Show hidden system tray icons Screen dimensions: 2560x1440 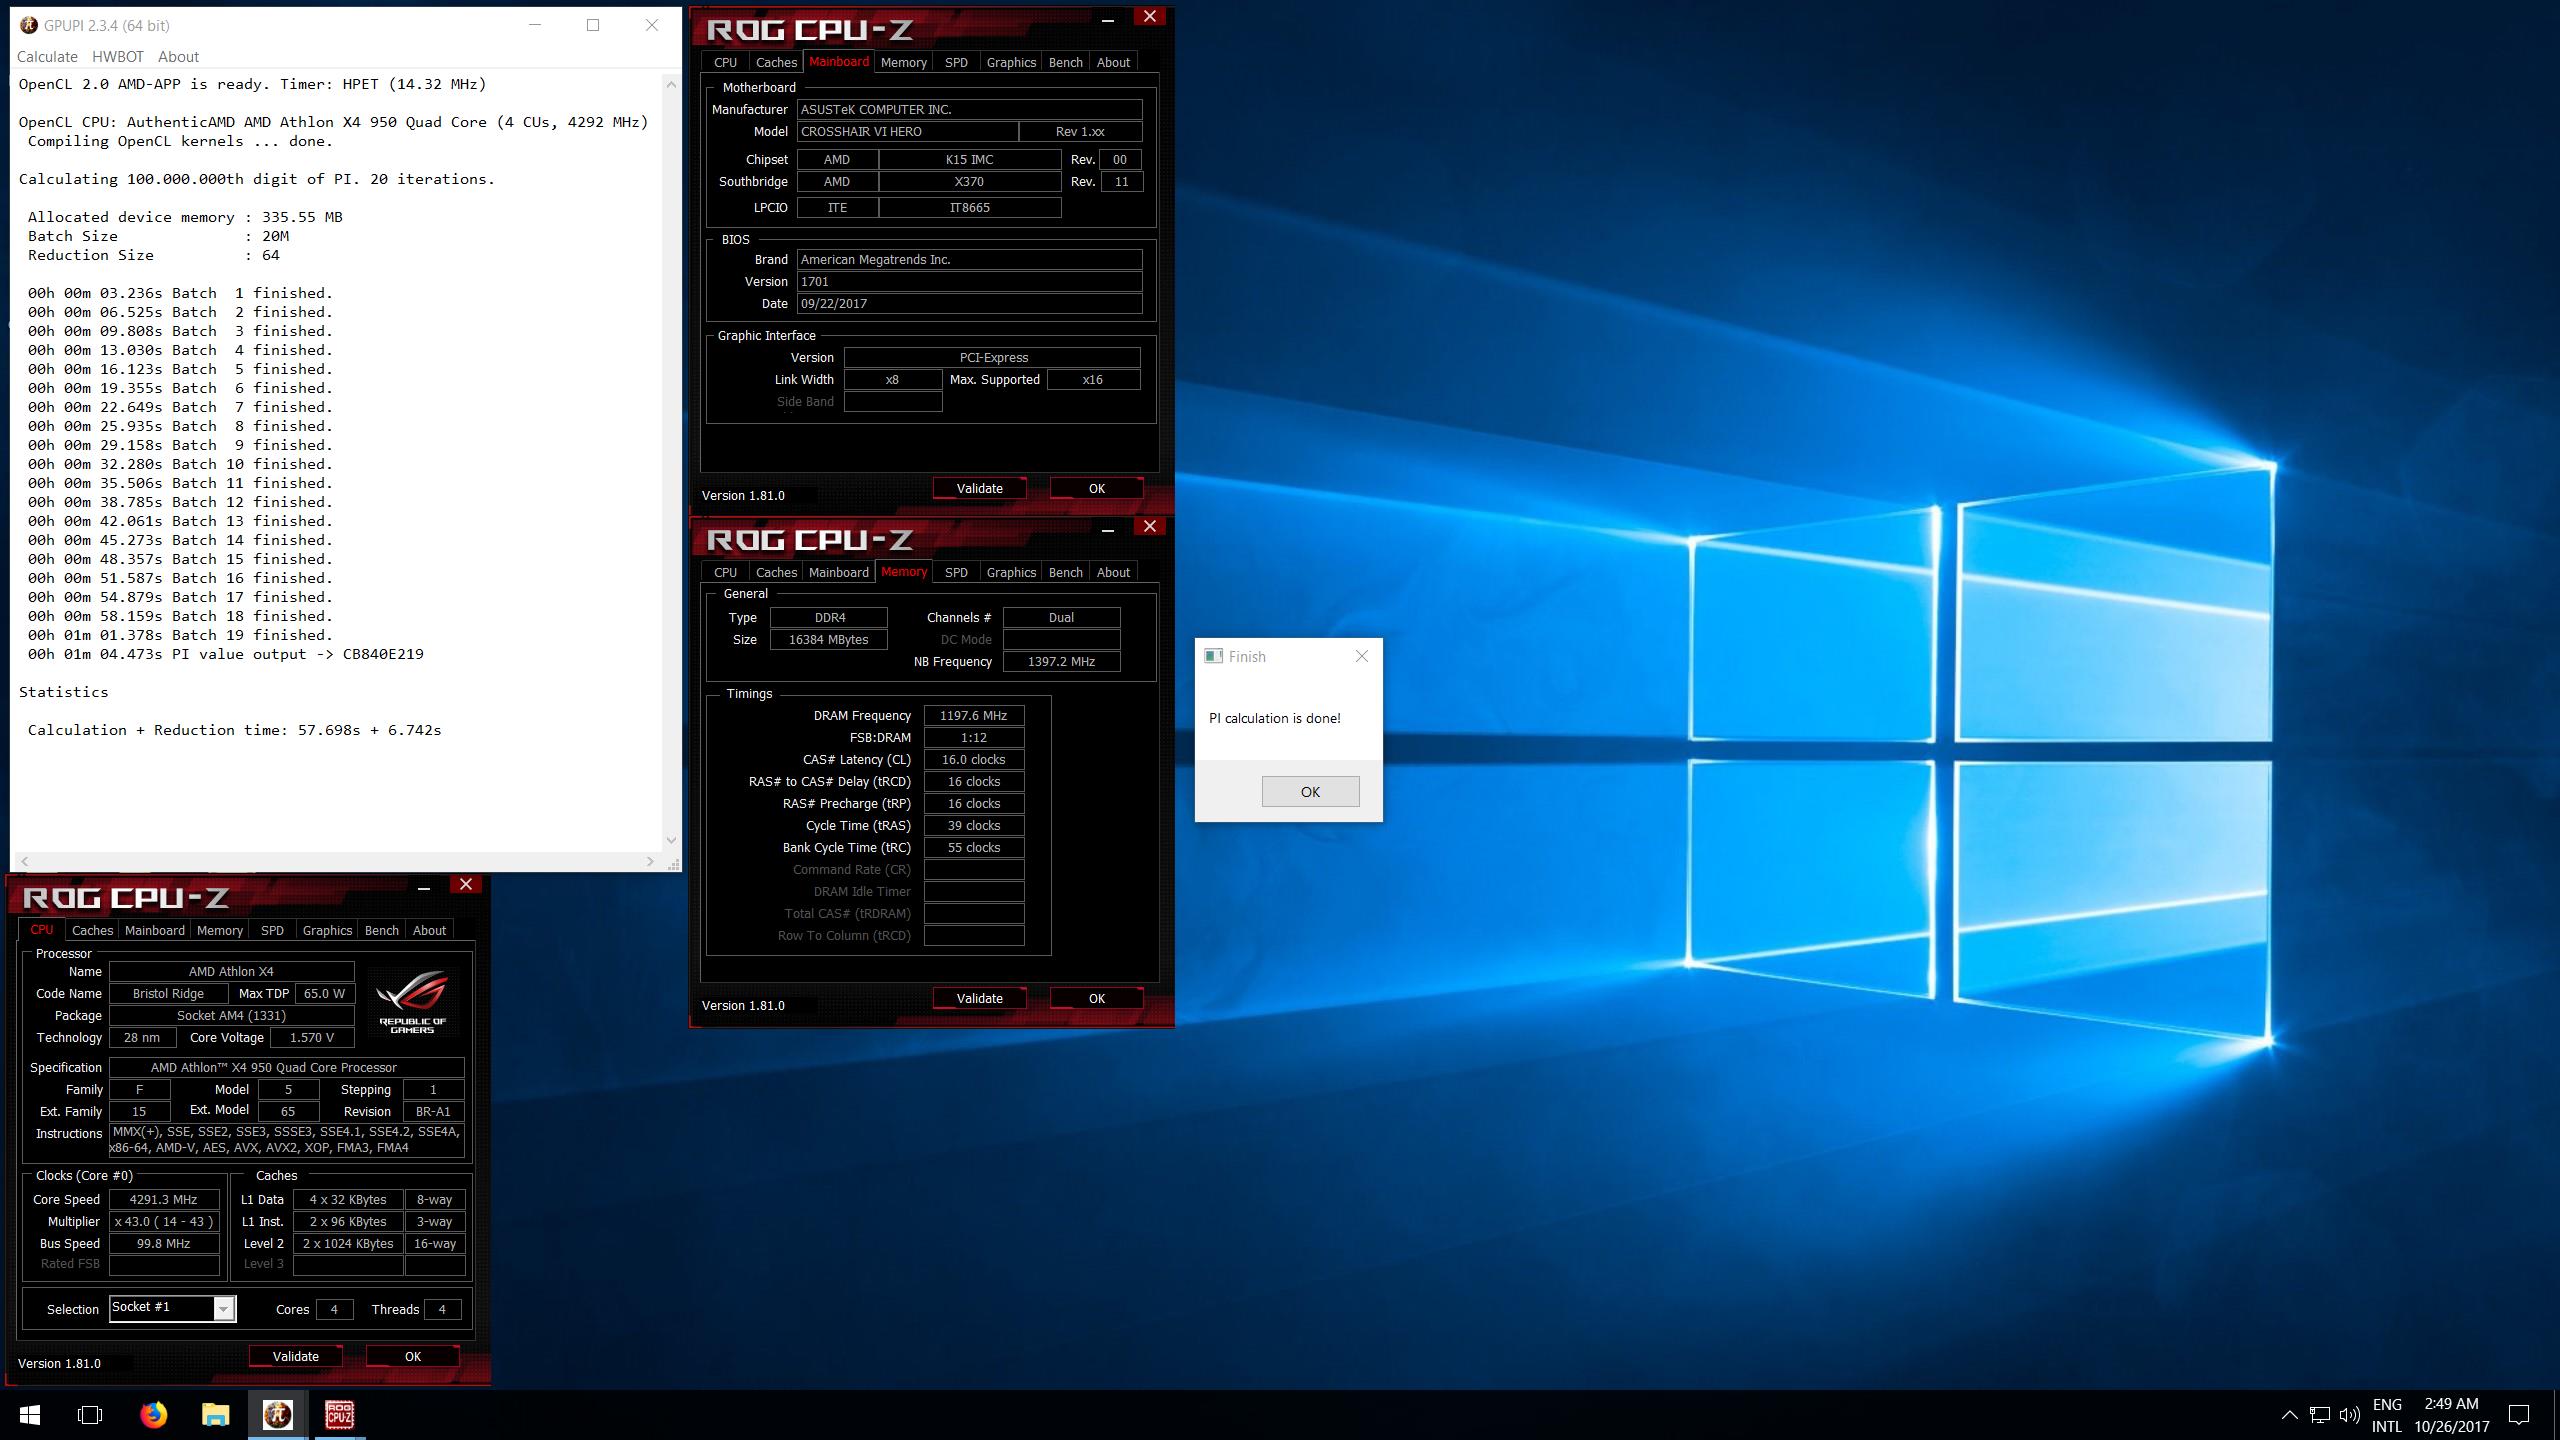[x=2288, y=1415]
